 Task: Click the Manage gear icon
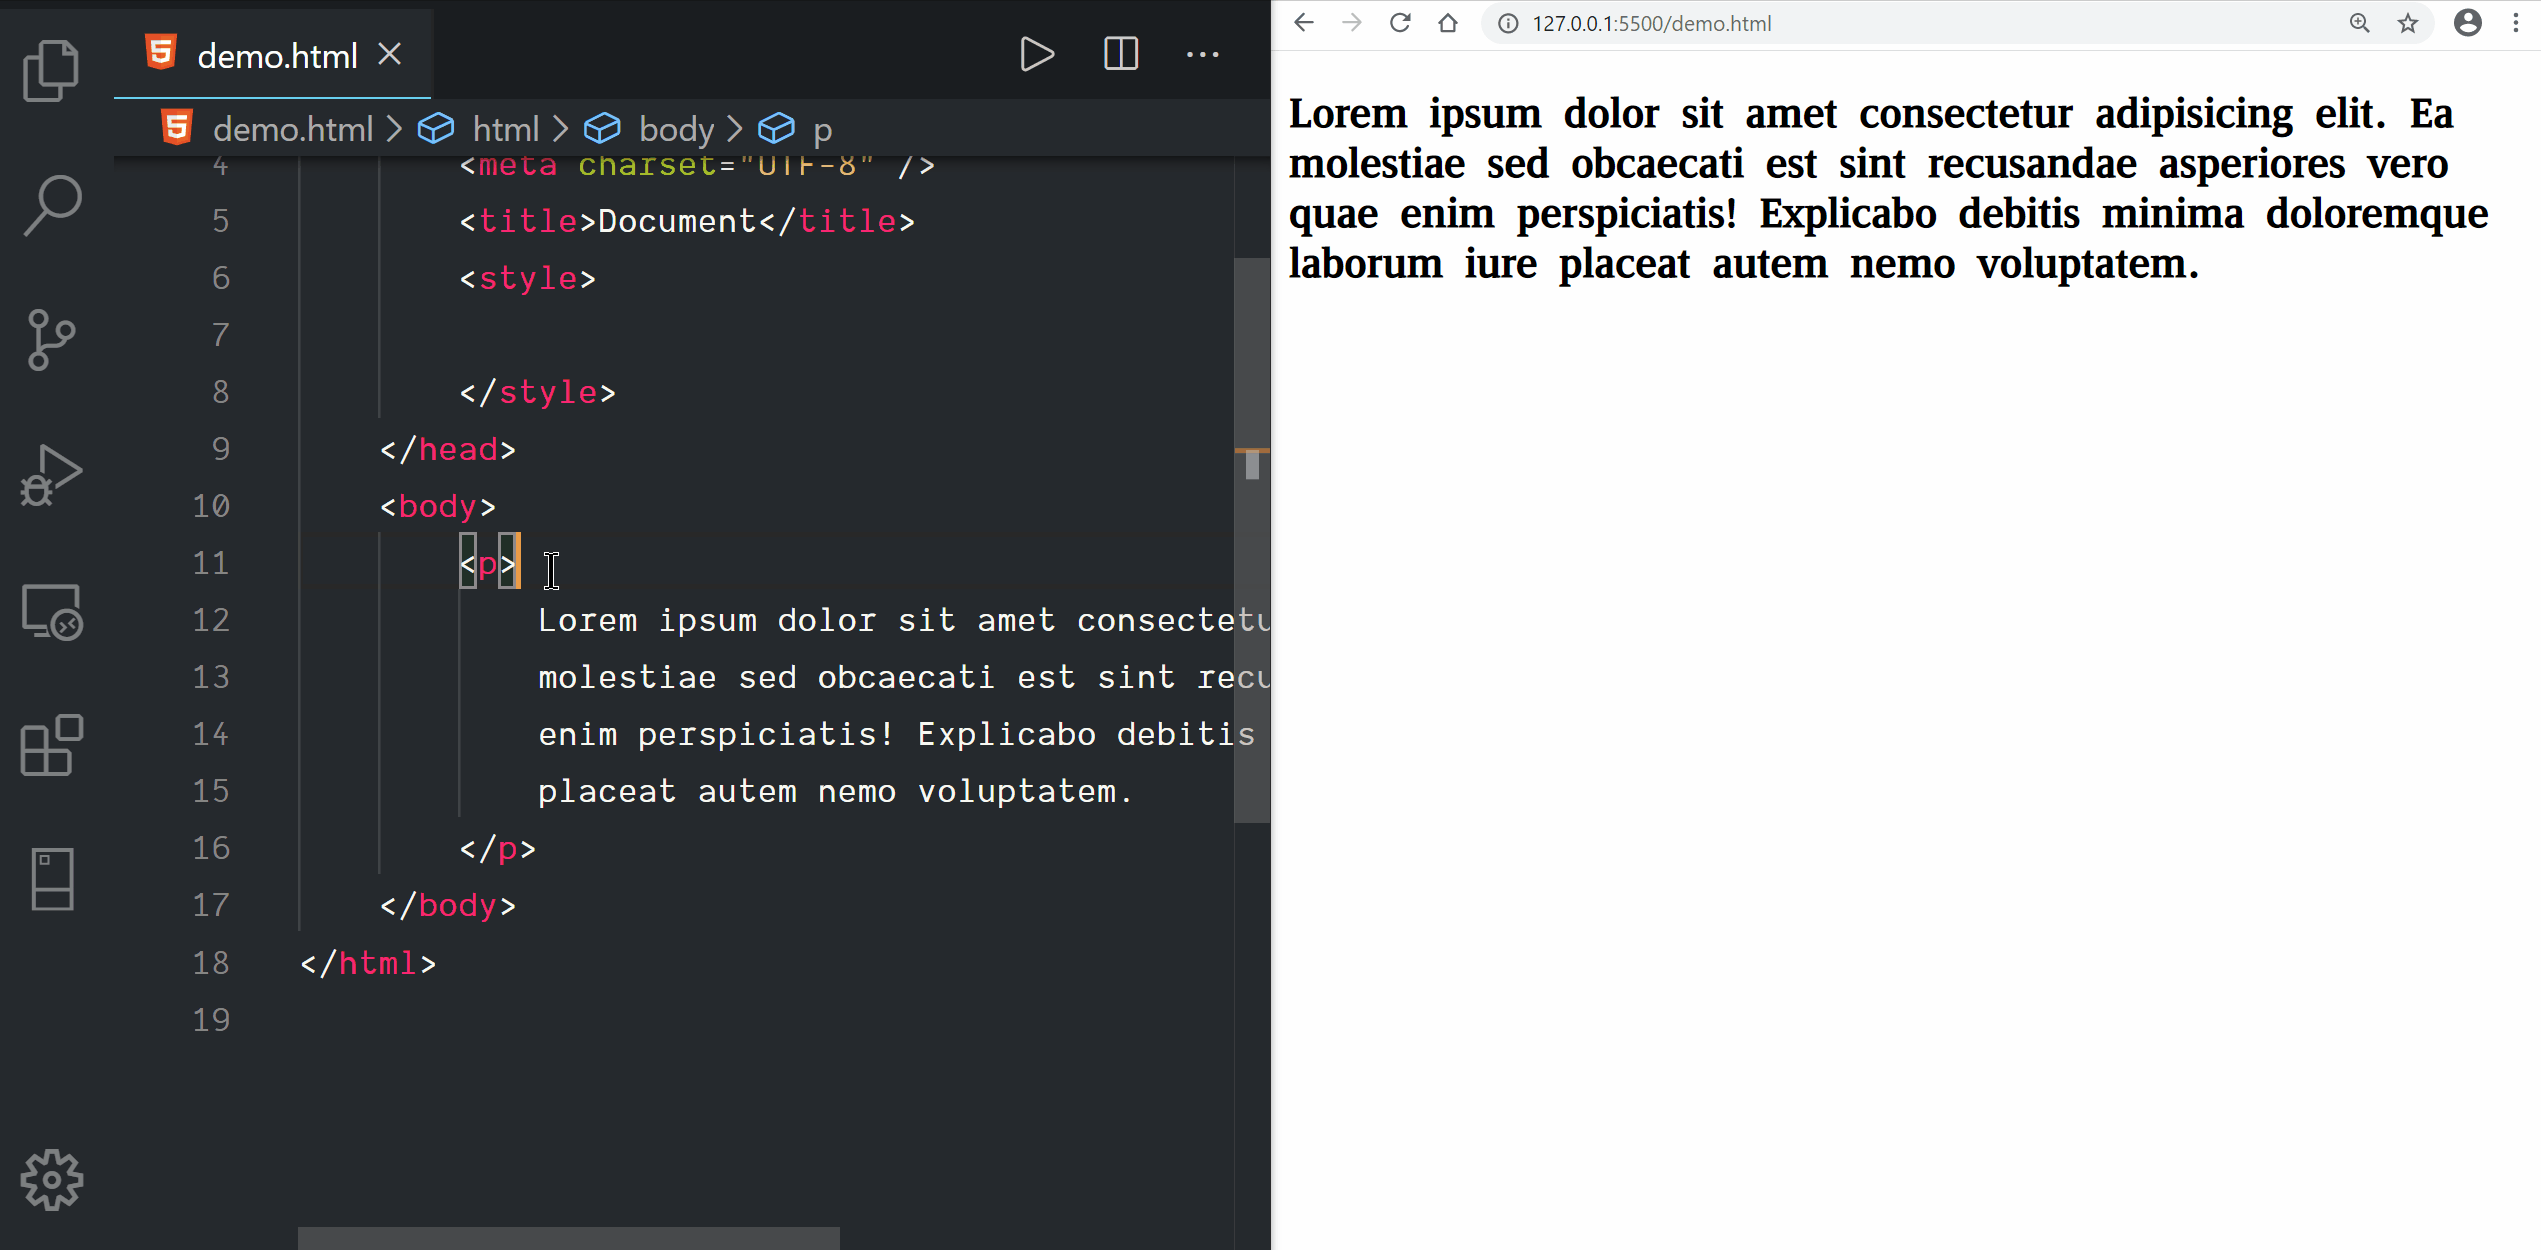pyautogui.click(x=51, y=1180)
